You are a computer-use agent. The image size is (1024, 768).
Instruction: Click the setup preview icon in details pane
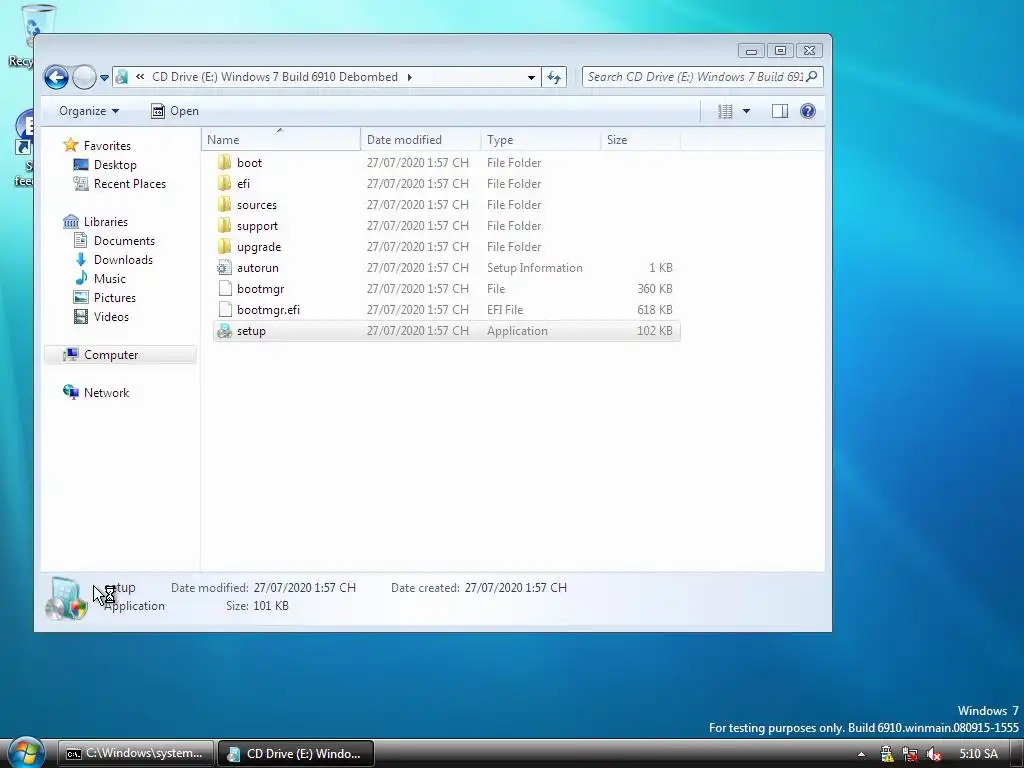[x=66, y=598]
